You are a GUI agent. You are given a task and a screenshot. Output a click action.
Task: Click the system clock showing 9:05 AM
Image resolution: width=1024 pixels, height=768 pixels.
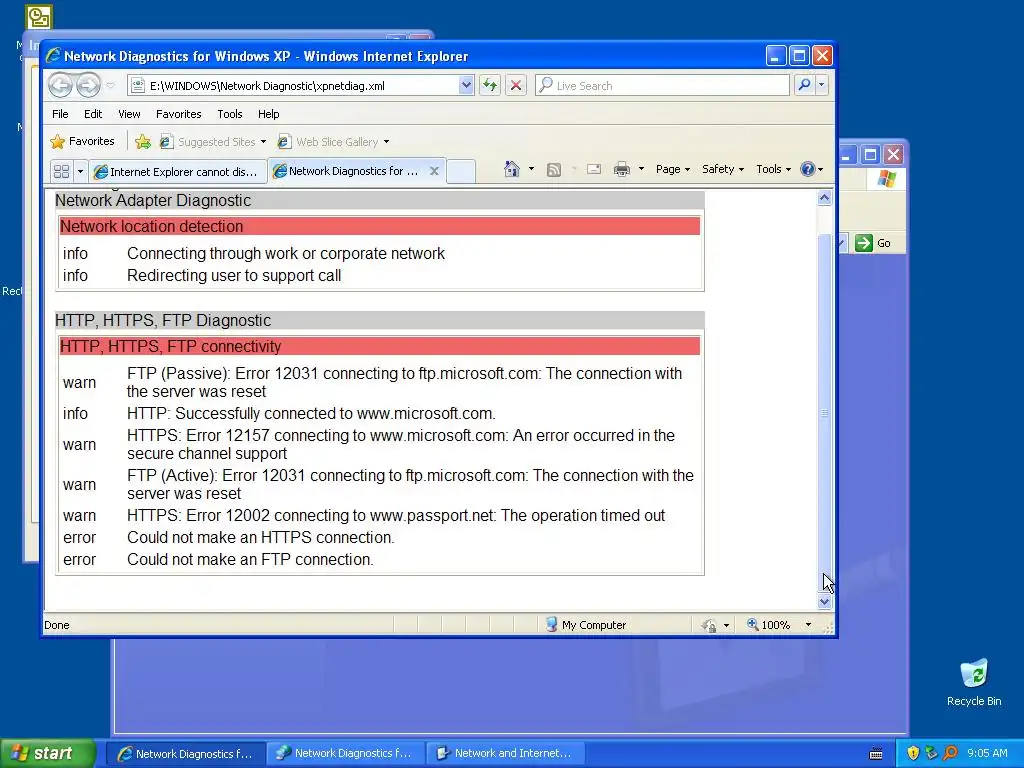[x=987, y=753]
